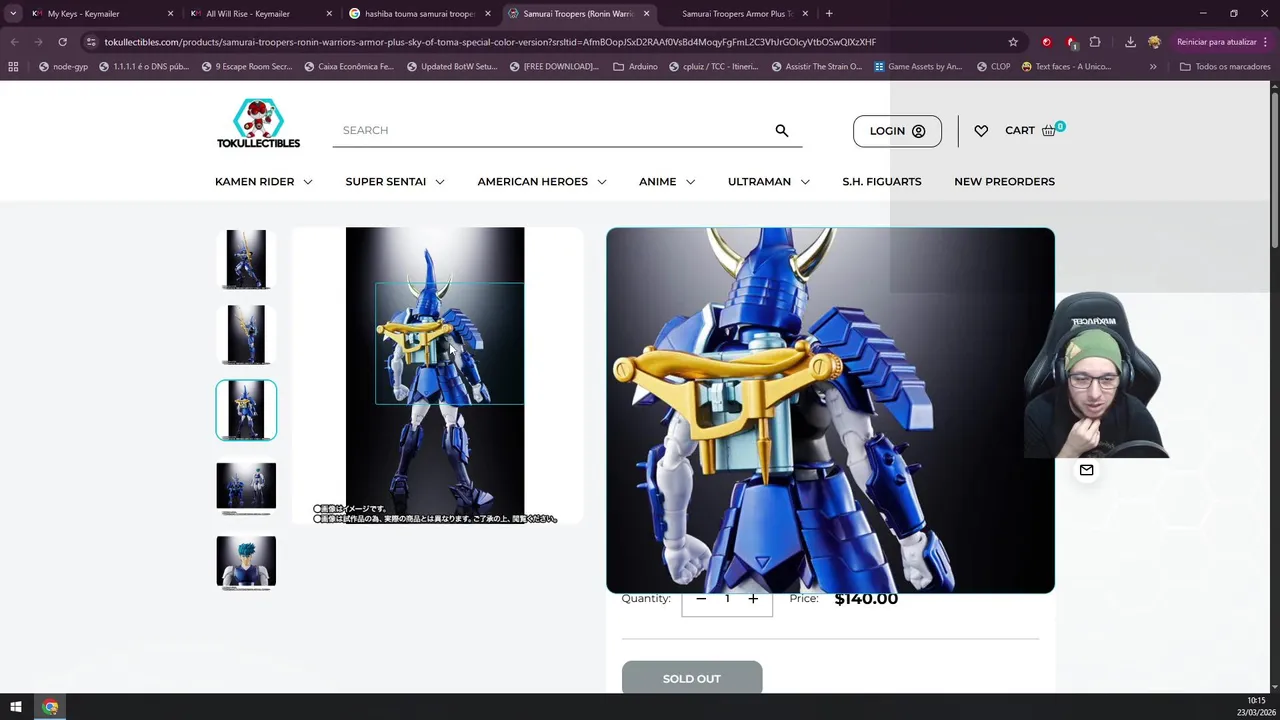Click the envelope mail icon
Image resolution: width=1280 pixels, height=720 pixels.
tap(1086, 470)
